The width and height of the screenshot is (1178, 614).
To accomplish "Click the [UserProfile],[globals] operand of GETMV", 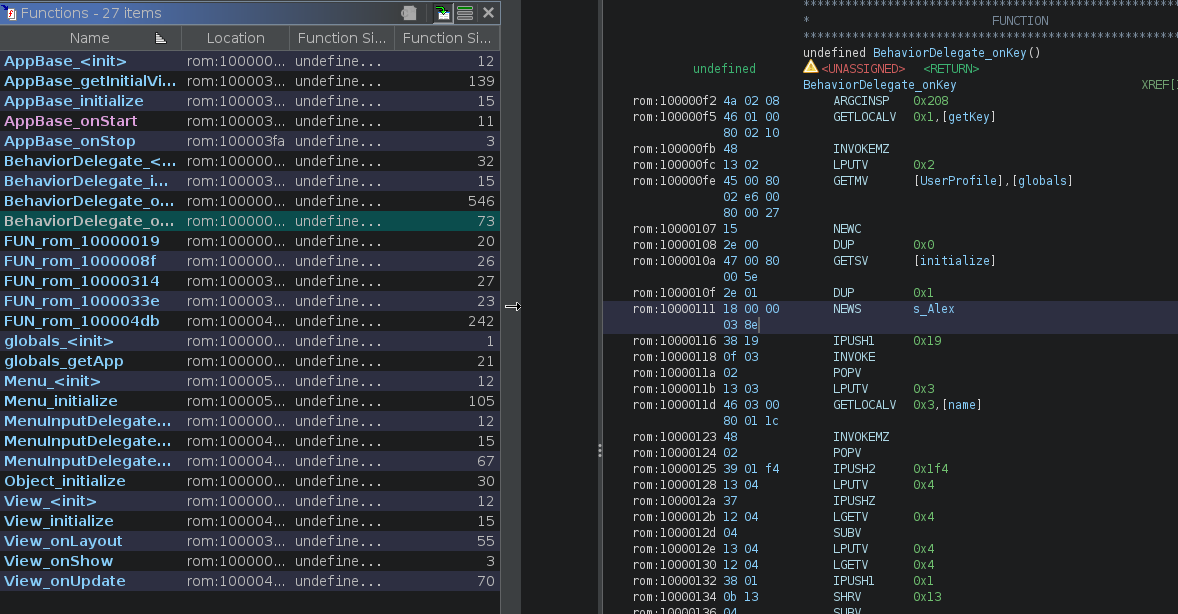I will point(992,181).
